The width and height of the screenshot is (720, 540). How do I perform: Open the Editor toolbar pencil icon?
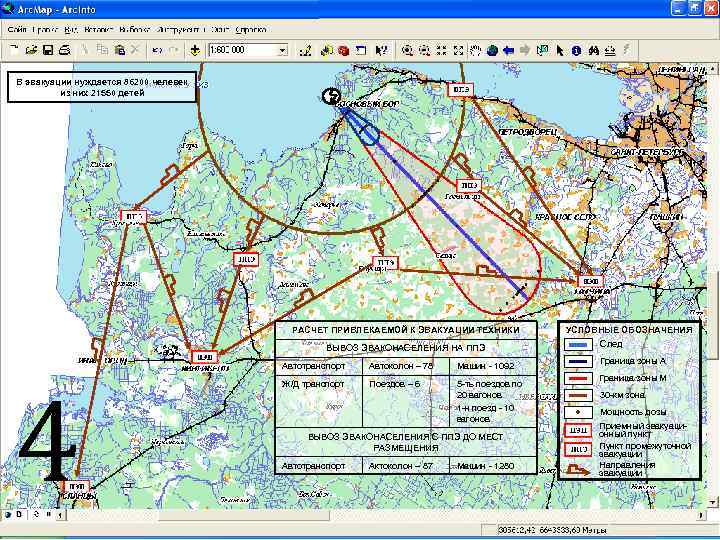click(x=305, y=51)
